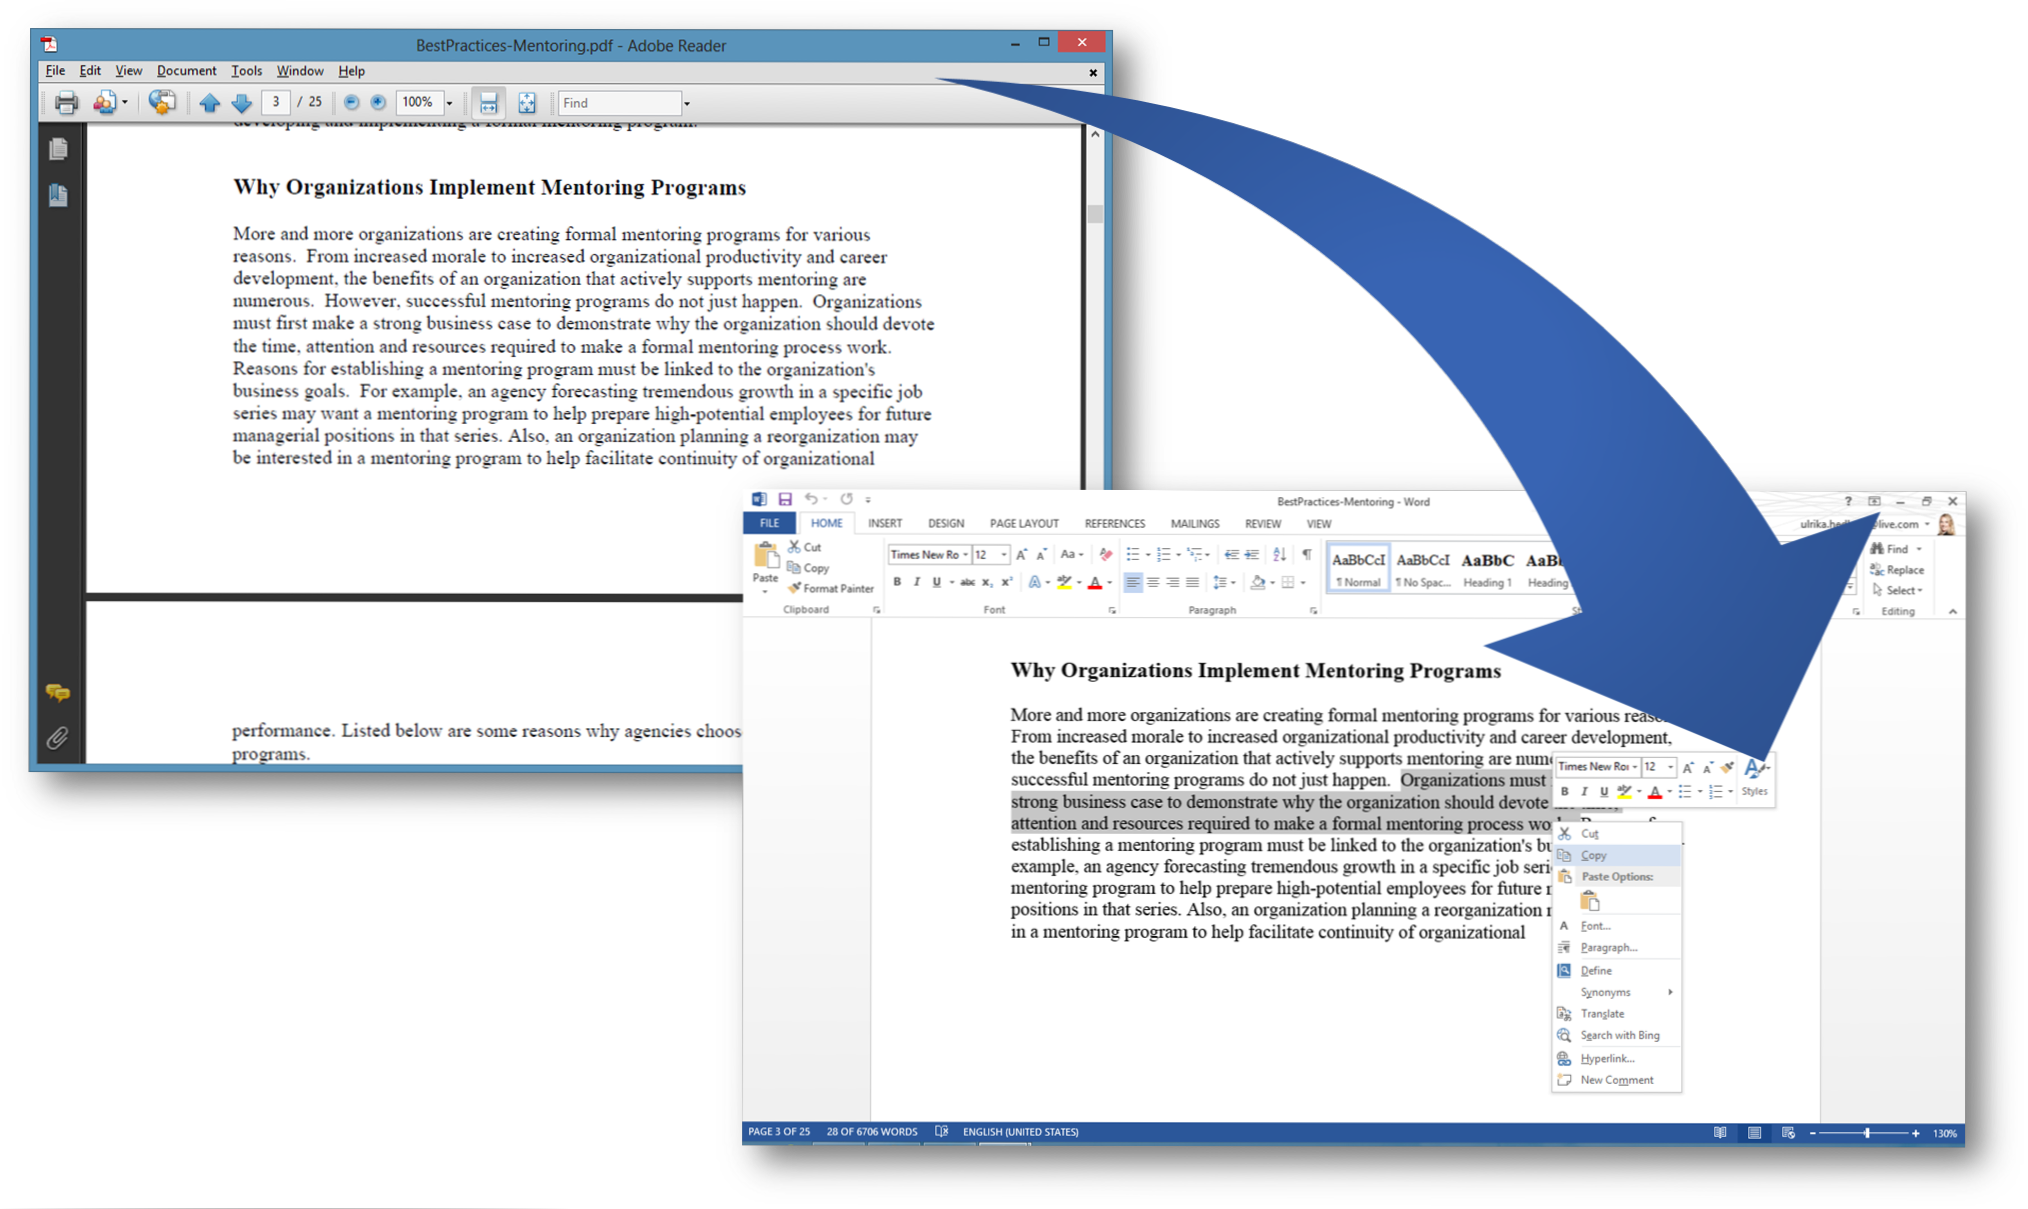Image resolution: width=2028 pixels, height=1209 pixels.
Task: Switch to the INSERT ribbon tab
Action: (885, 523)
